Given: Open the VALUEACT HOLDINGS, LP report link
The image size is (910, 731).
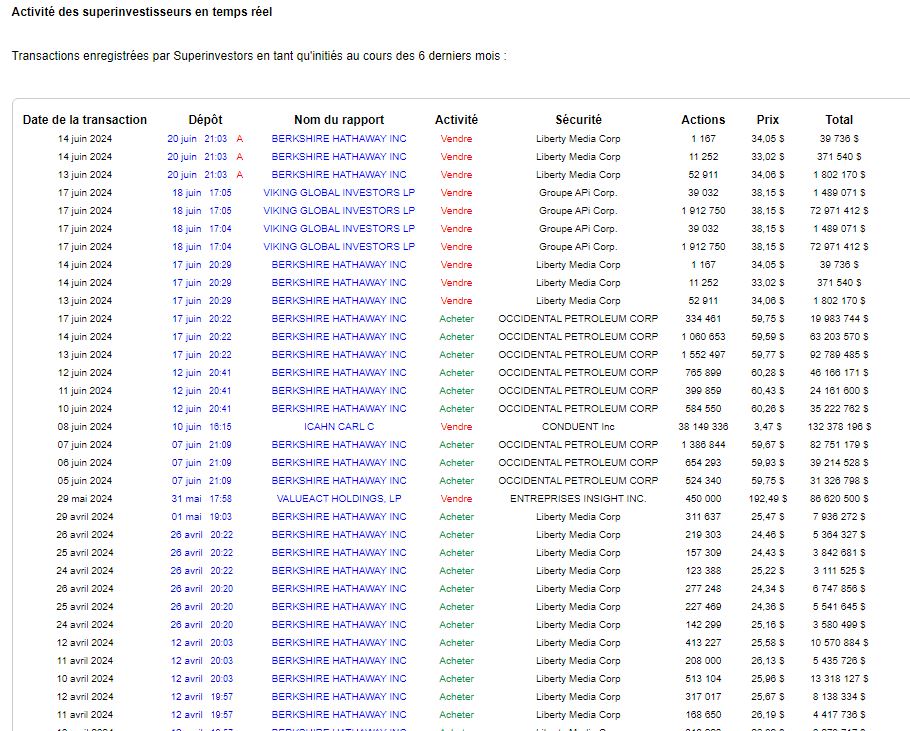Looking at the screenshot, I should click(338, 499).
